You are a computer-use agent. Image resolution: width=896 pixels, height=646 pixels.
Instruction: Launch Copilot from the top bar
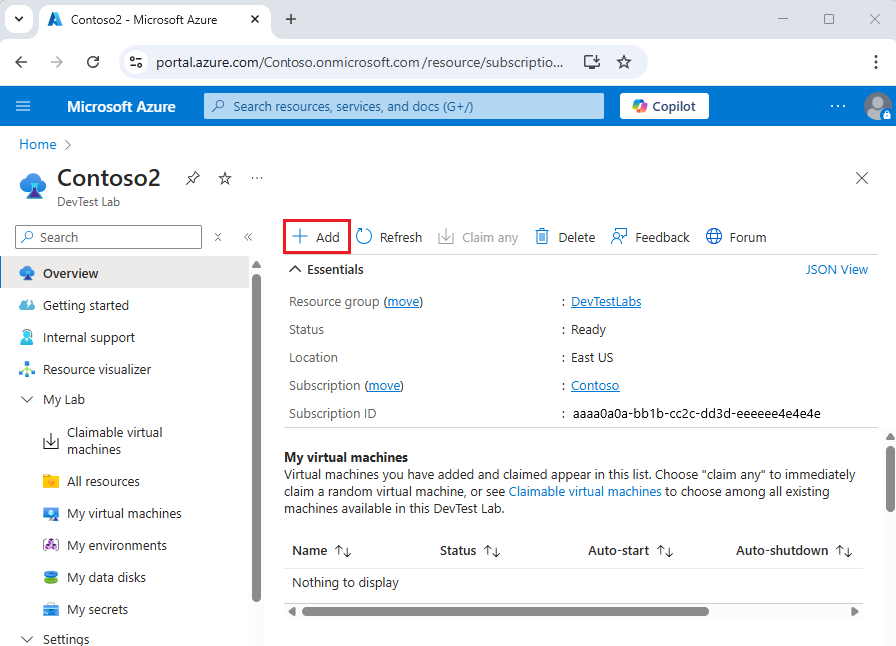click(663, 106)
